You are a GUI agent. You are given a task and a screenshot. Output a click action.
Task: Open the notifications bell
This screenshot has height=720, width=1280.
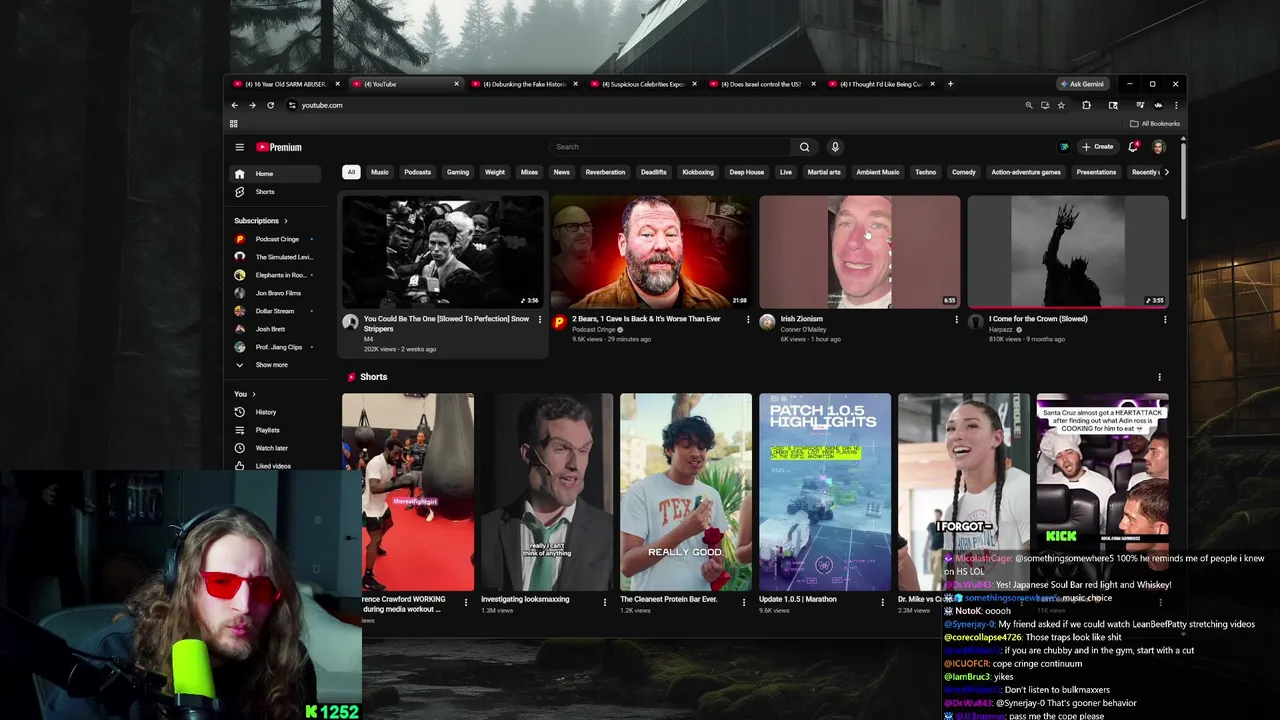click(1133, 147)
